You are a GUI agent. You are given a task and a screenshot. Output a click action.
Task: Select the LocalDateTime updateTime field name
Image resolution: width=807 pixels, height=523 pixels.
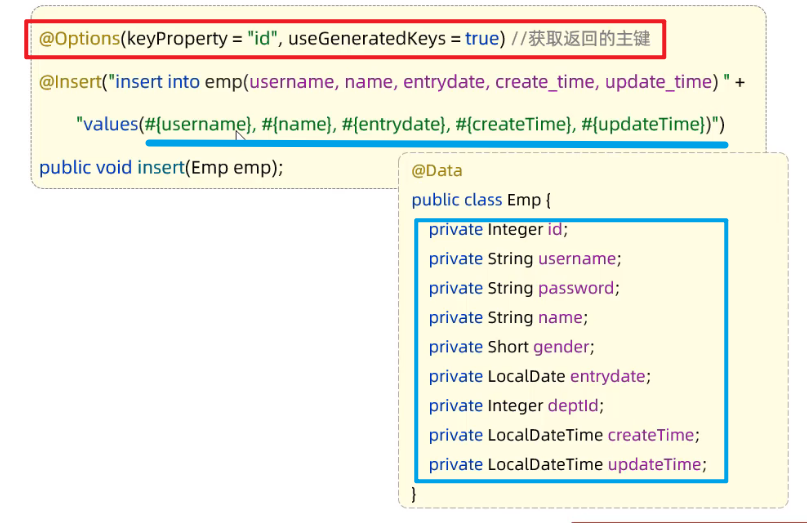click(655, 464)
